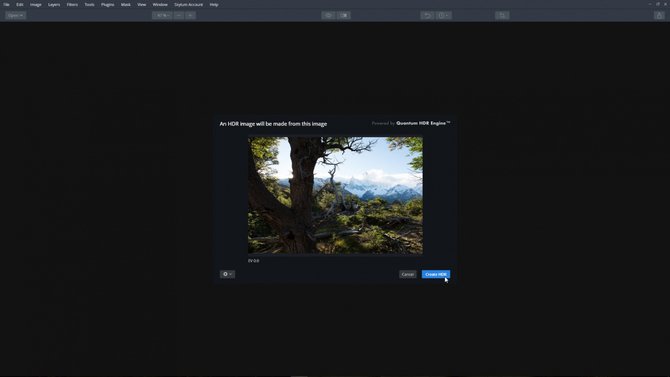Minimize the application window

click(x=650, y=4)
